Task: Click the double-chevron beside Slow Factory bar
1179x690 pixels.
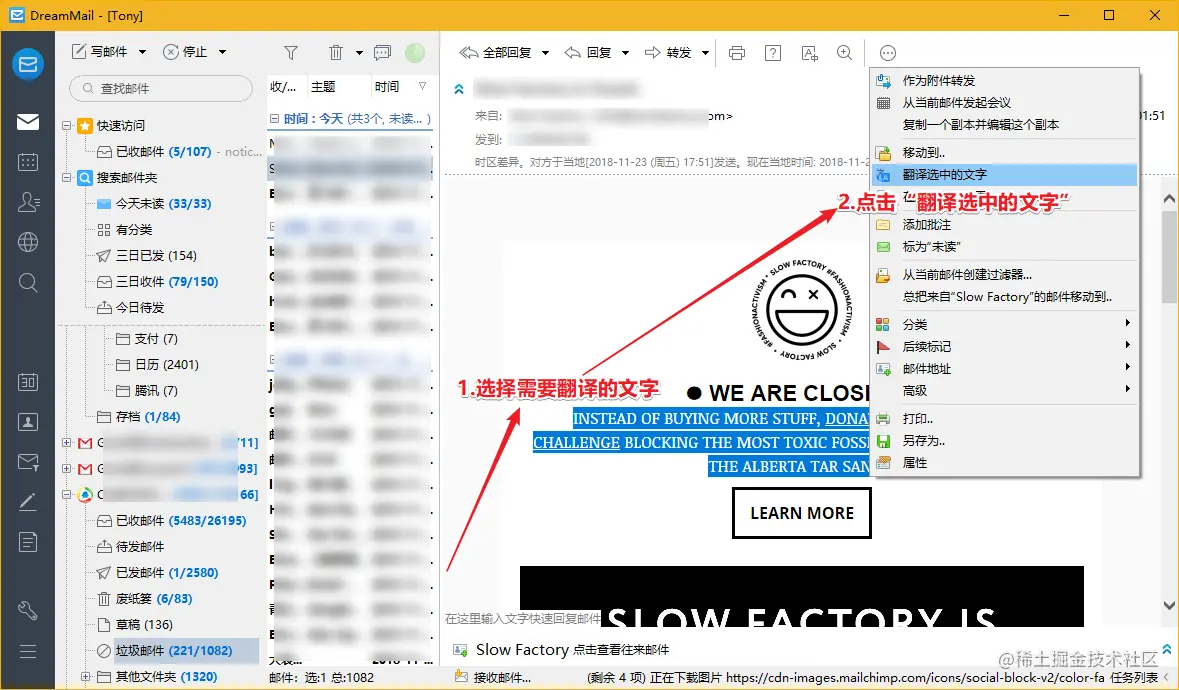Action: pyautogui.click(x=1166, y=649)
